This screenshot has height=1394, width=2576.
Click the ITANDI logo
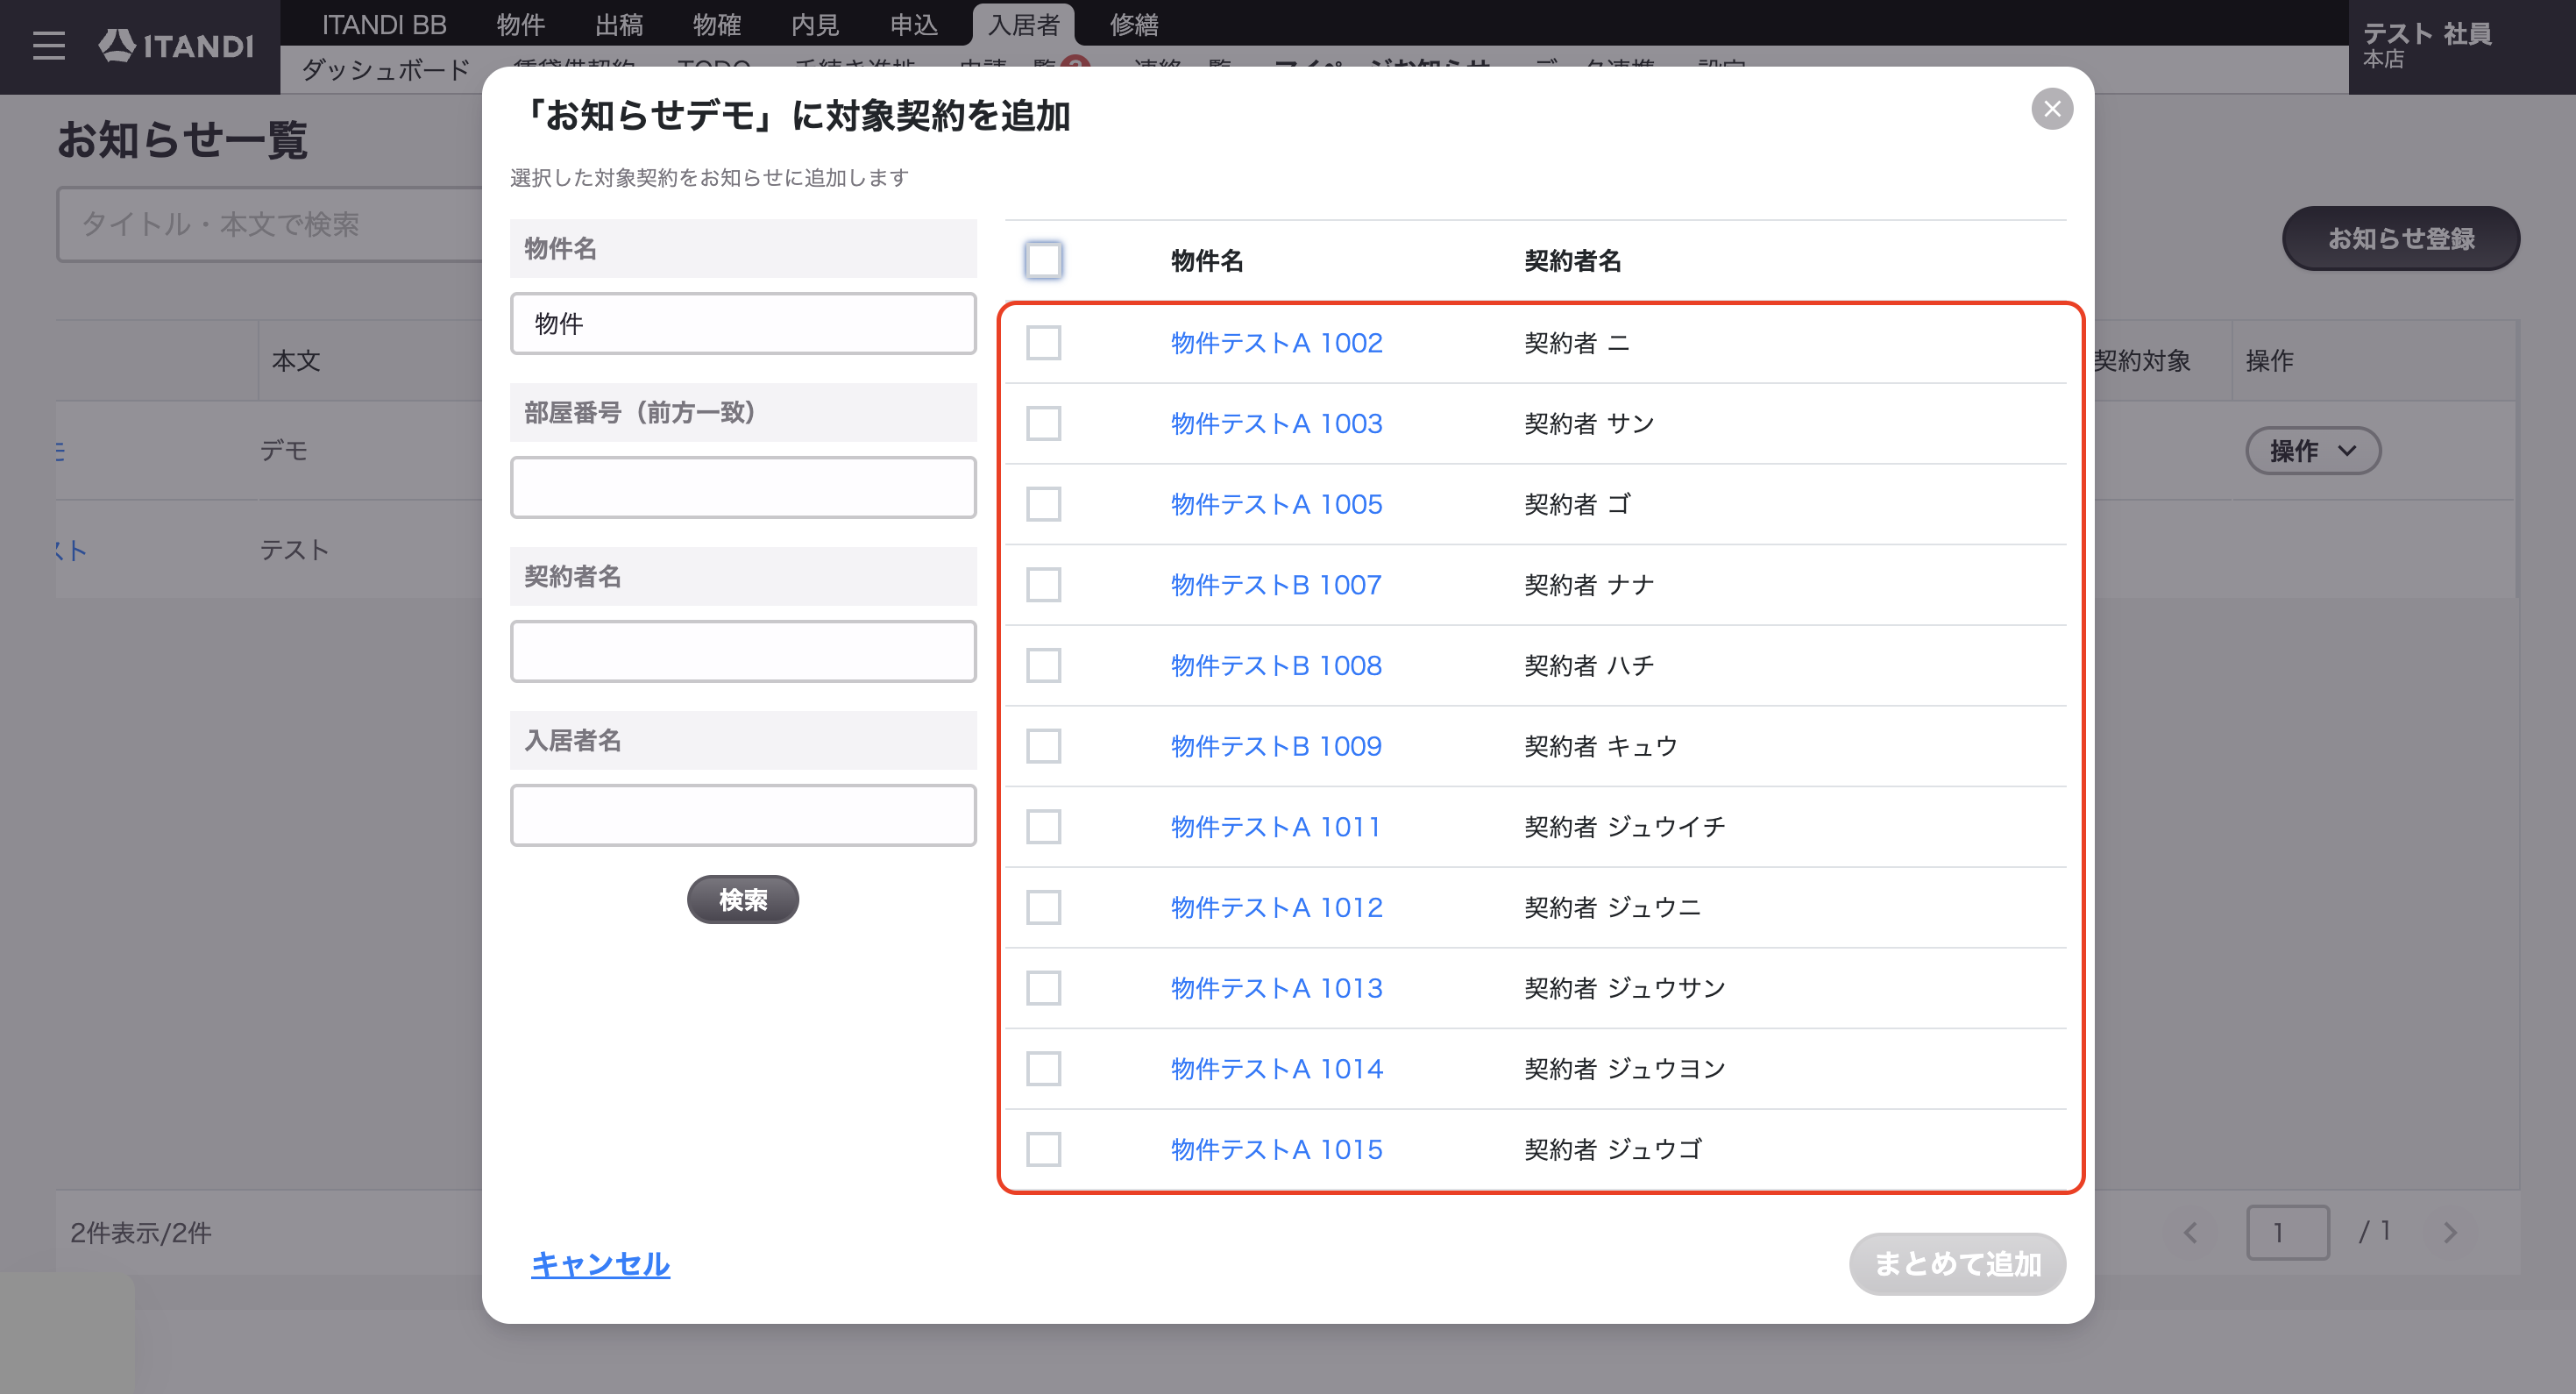(176, 46)
